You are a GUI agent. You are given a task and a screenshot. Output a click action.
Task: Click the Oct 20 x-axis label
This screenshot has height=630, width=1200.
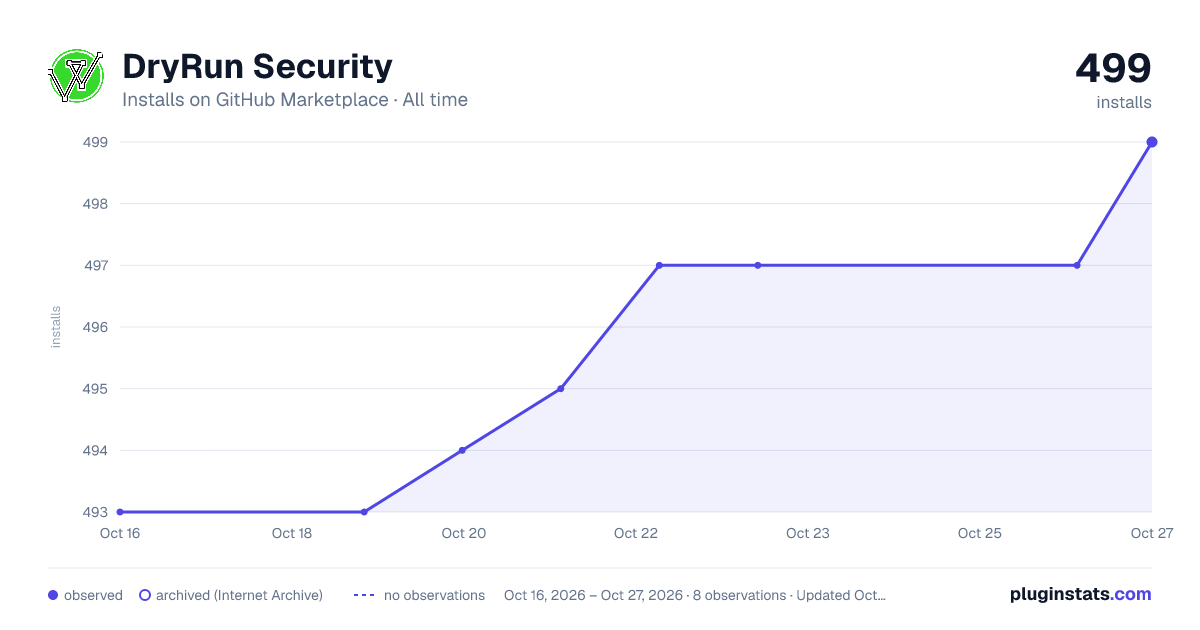coord(464,533)
